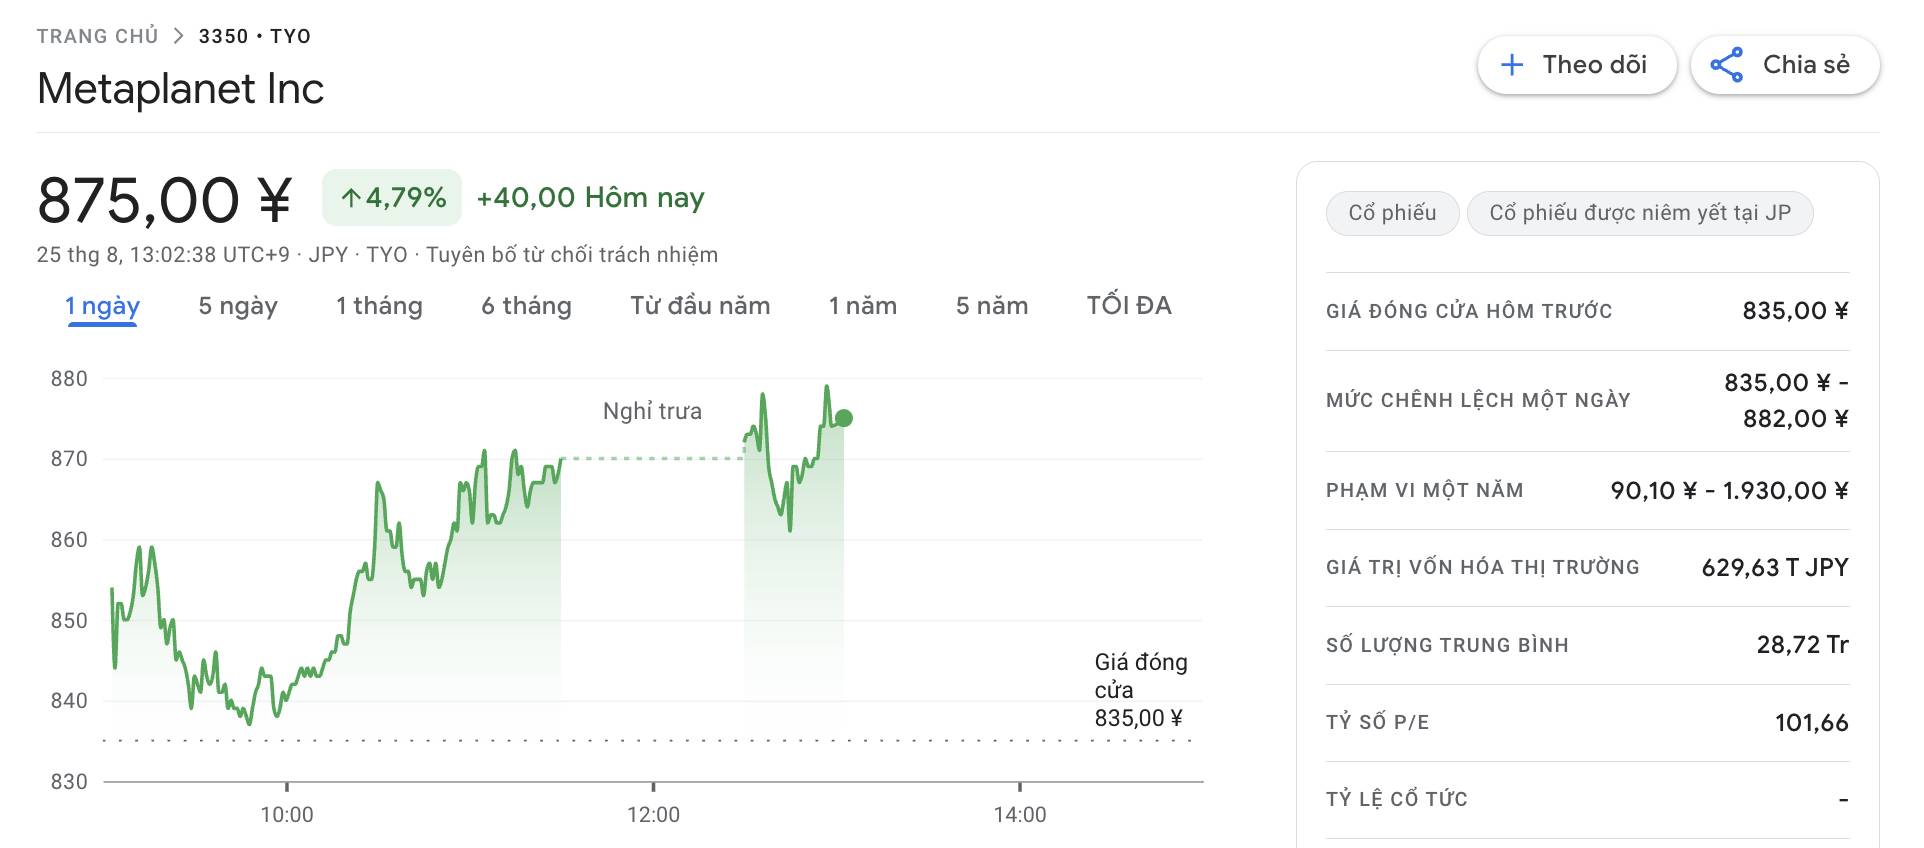Click the 830 price axis label
1924x848 pixels.
coord(69,782)
